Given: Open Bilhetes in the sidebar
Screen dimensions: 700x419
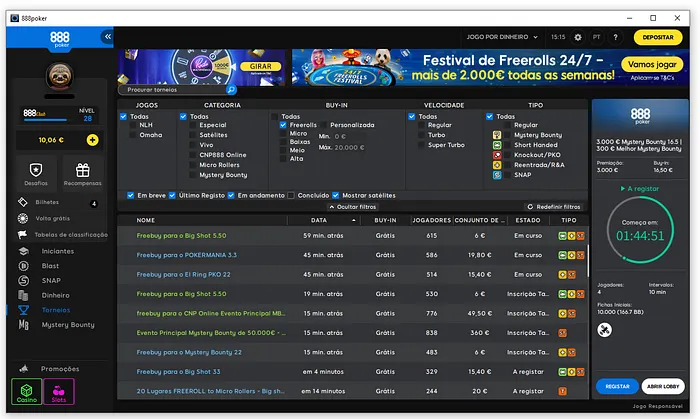Looking at the screenshot, I should tap(47, 202).
